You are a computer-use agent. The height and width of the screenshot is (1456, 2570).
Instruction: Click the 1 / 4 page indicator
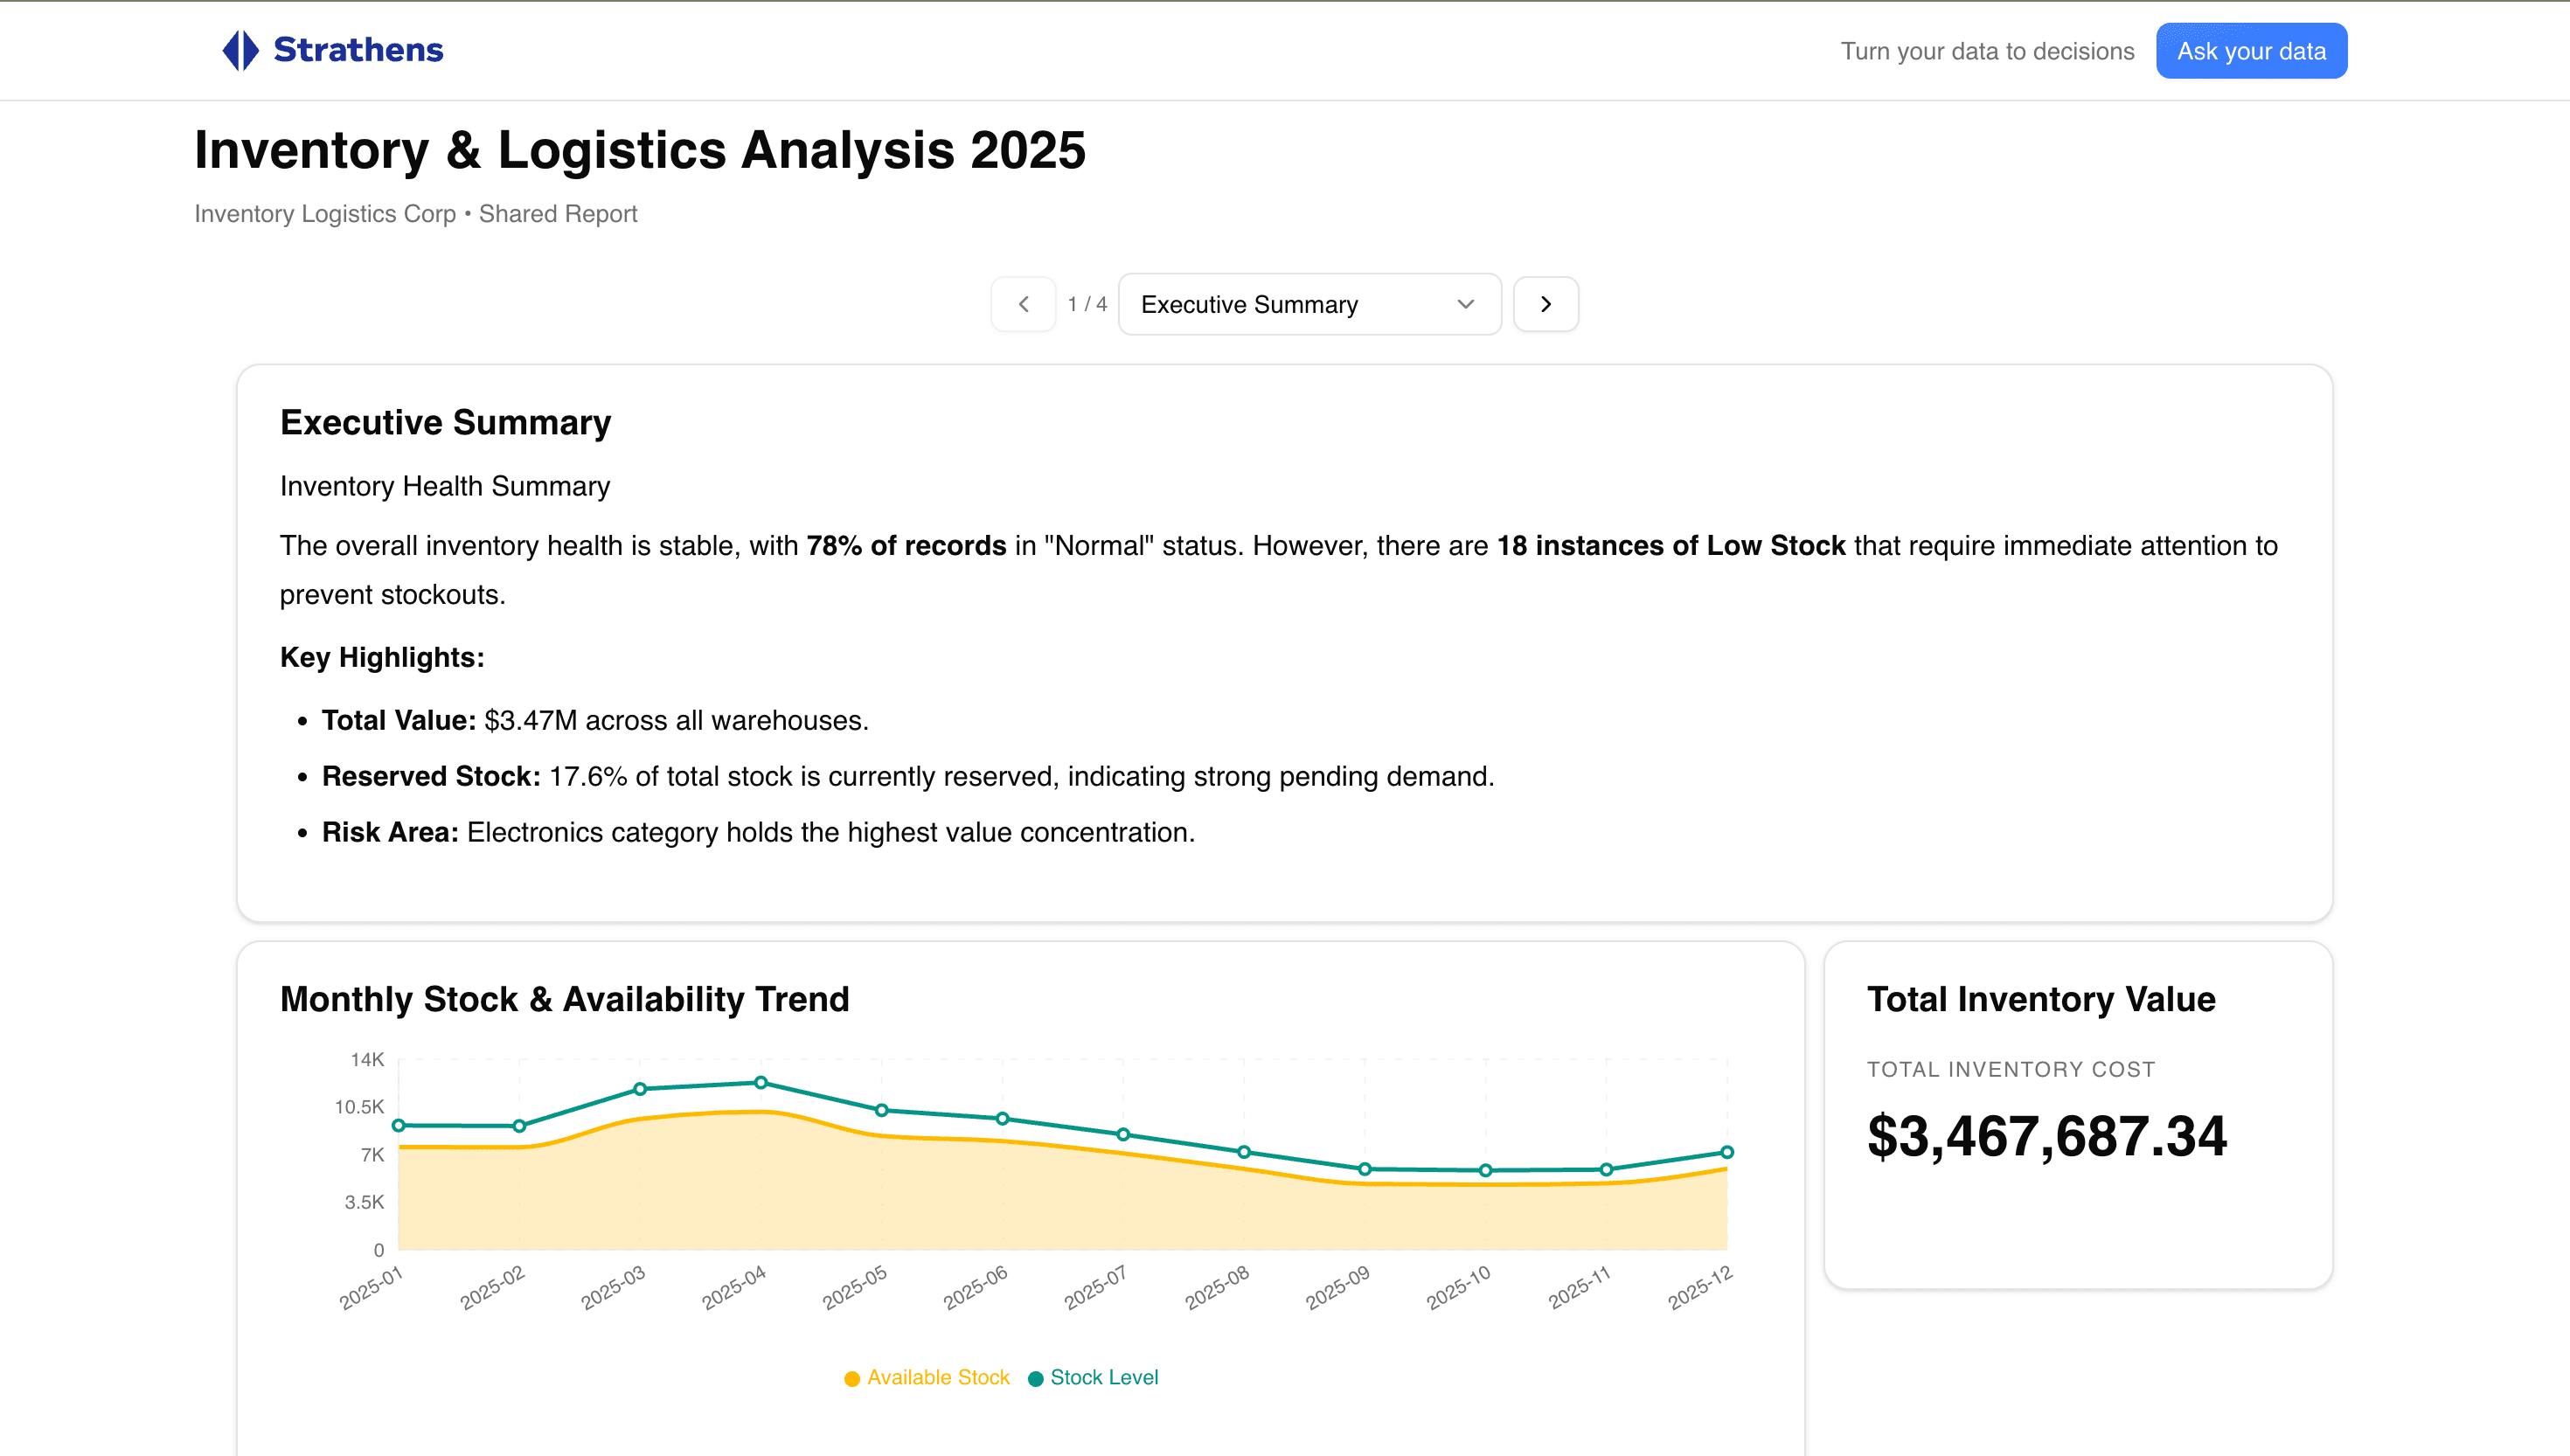(1087, 304)
